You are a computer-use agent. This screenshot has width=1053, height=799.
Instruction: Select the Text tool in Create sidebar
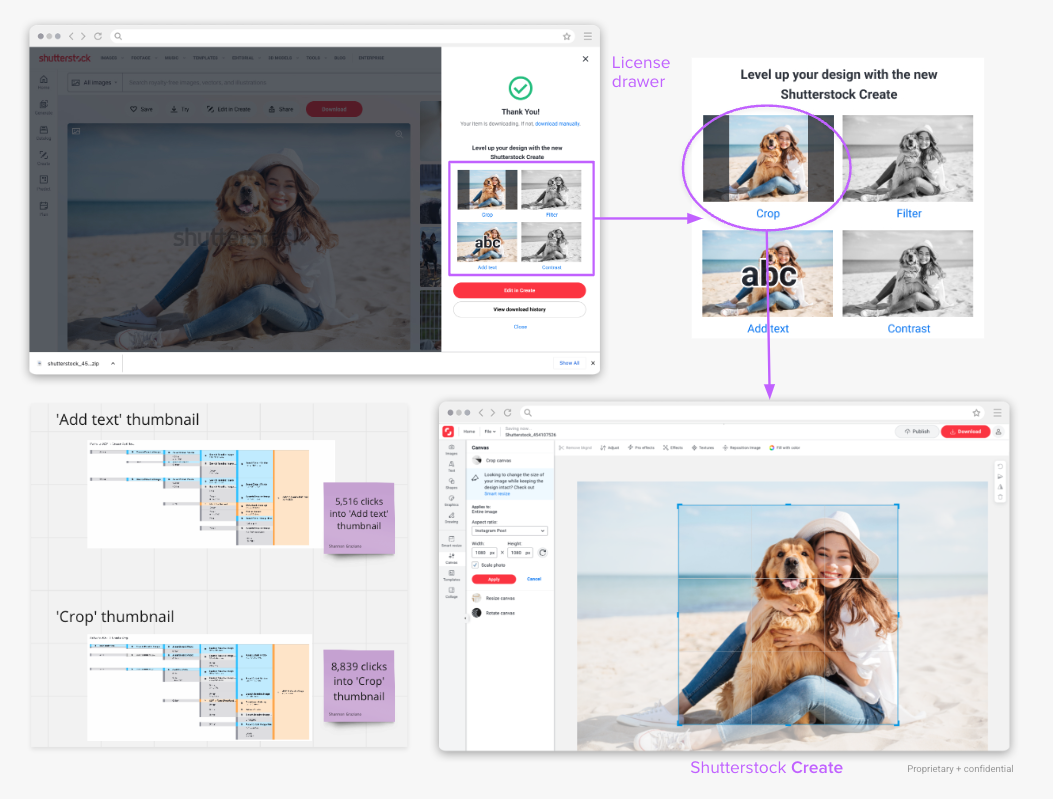point(451,467)
